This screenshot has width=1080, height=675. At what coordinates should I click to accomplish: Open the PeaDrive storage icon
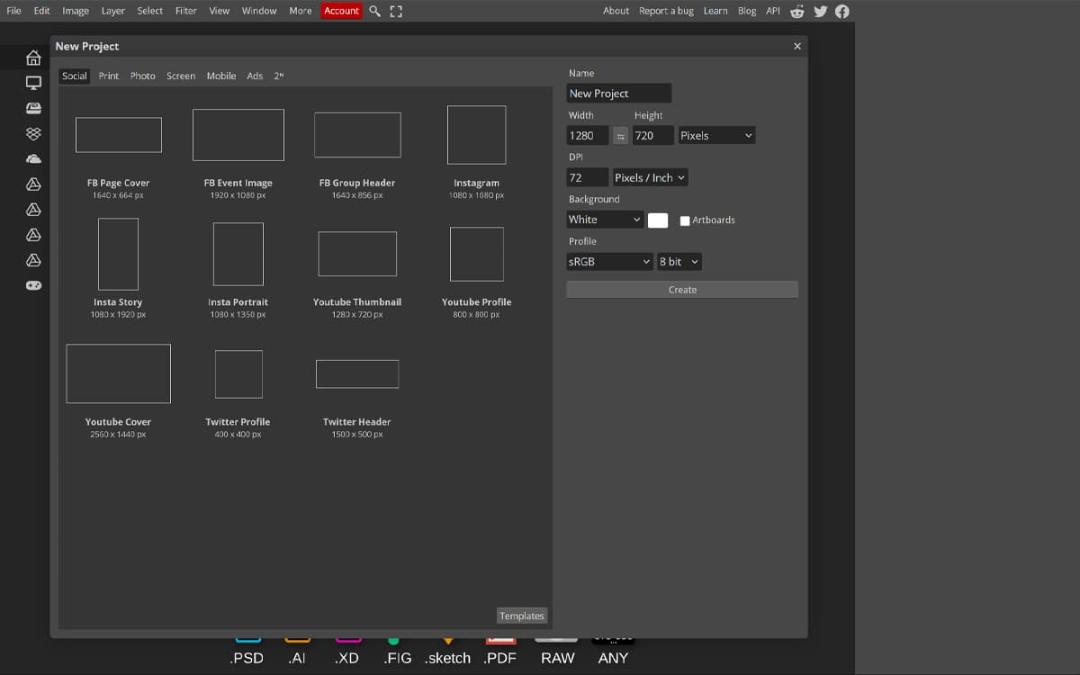pyautogui.click(x=33, y=108)
